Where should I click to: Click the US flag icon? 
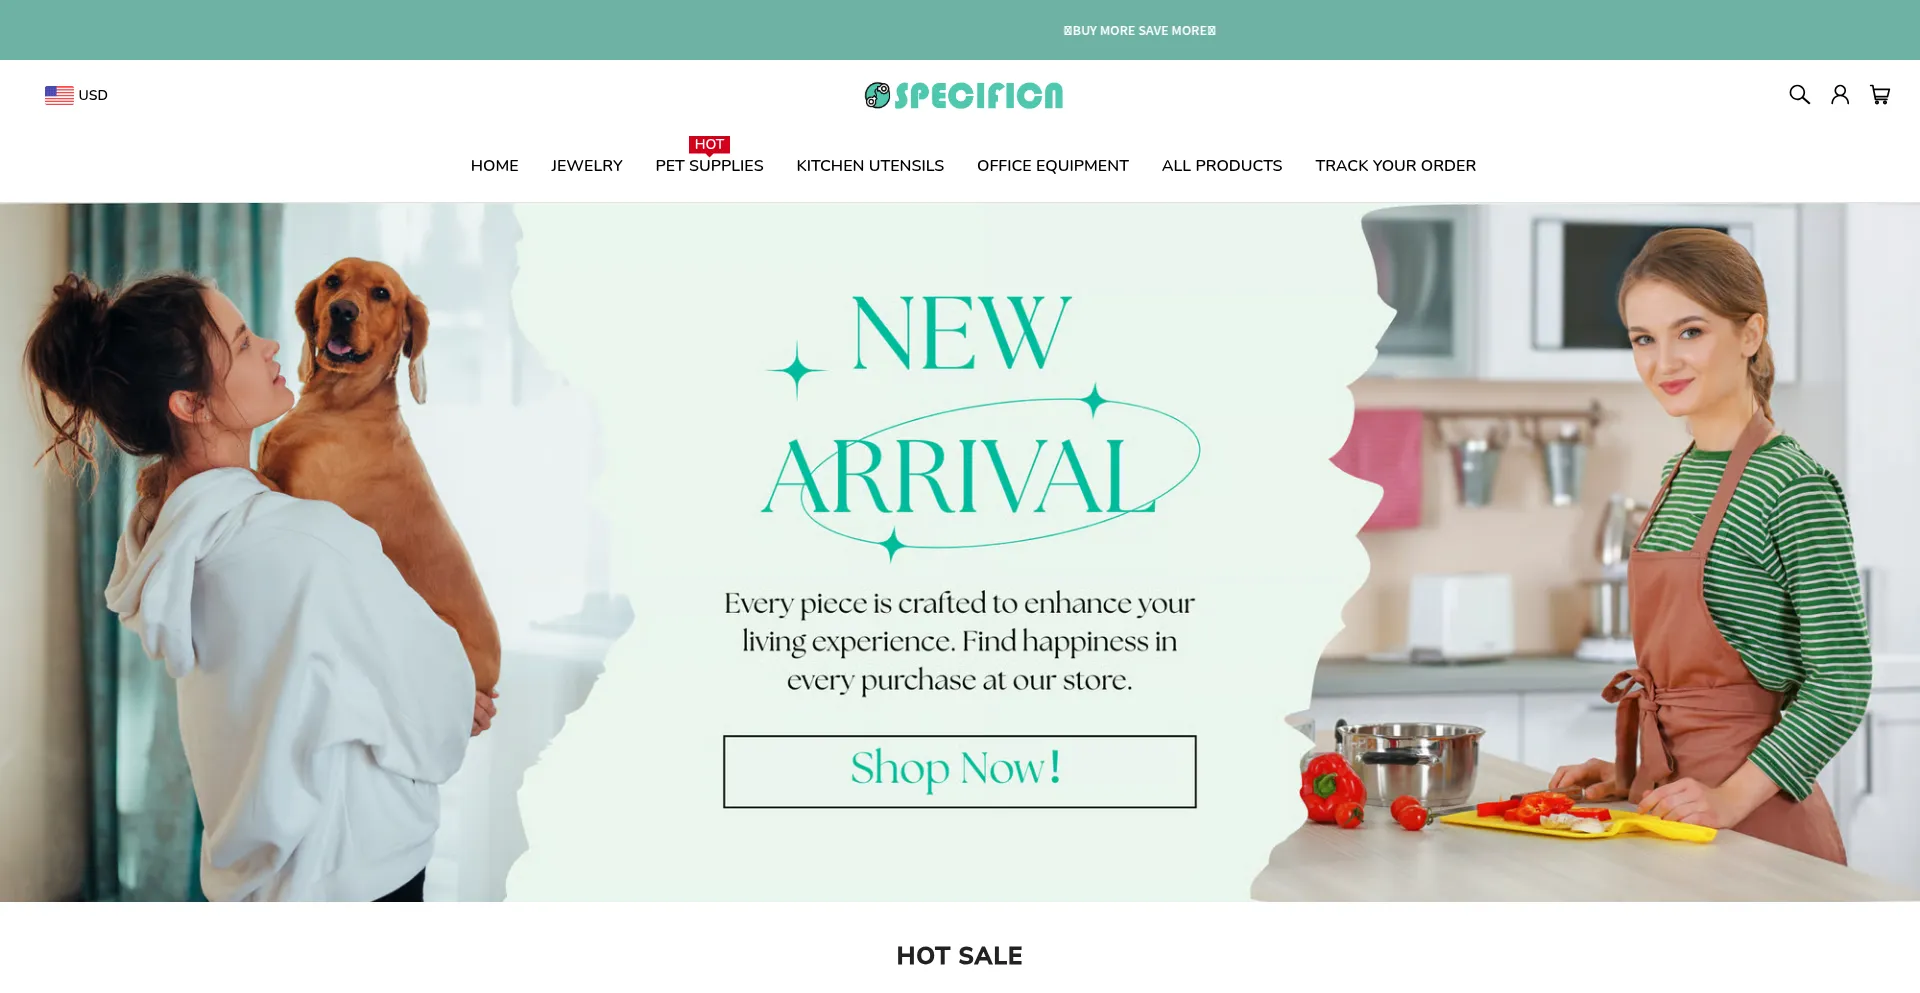click(x=59, y=95)
